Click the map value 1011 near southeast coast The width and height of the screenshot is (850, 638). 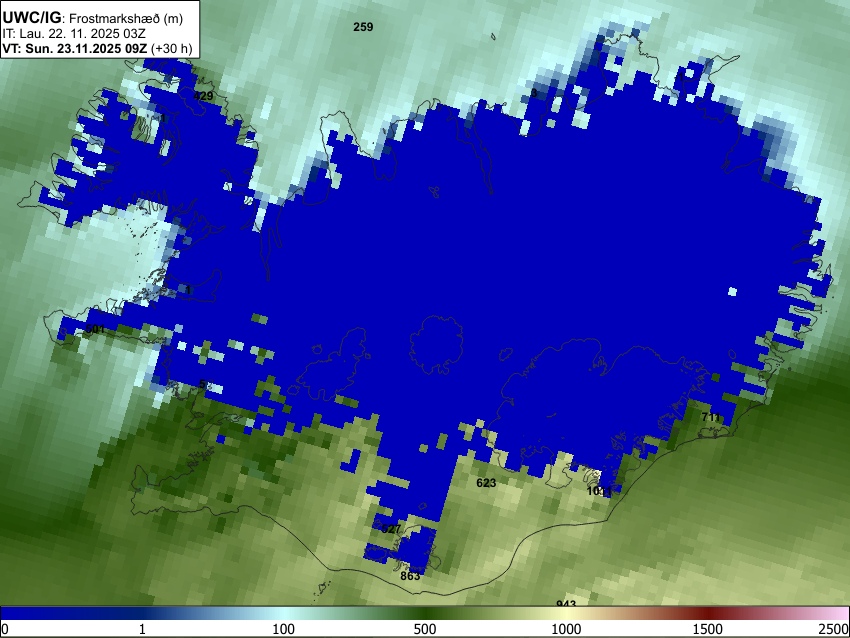pyautogui.click(x=599, y=491)
